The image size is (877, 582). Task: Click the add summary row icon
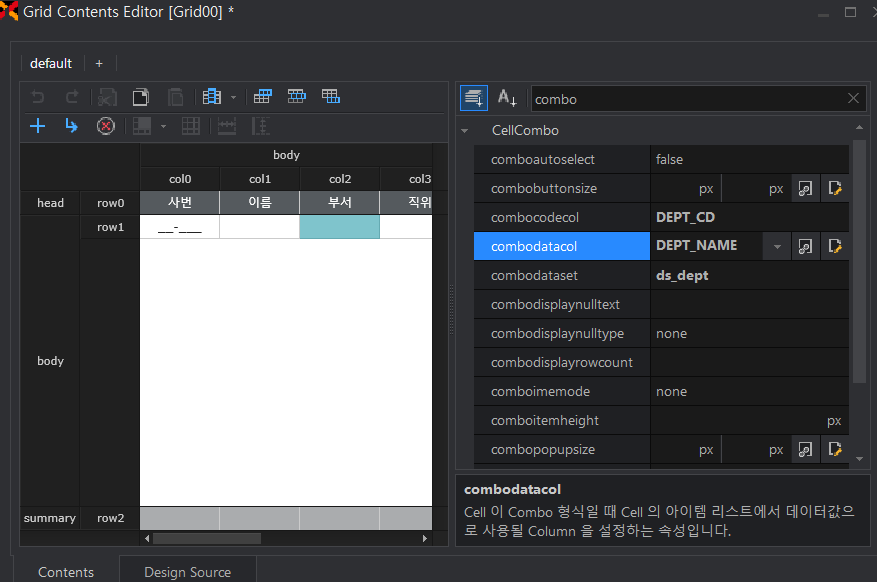[331, 97]
